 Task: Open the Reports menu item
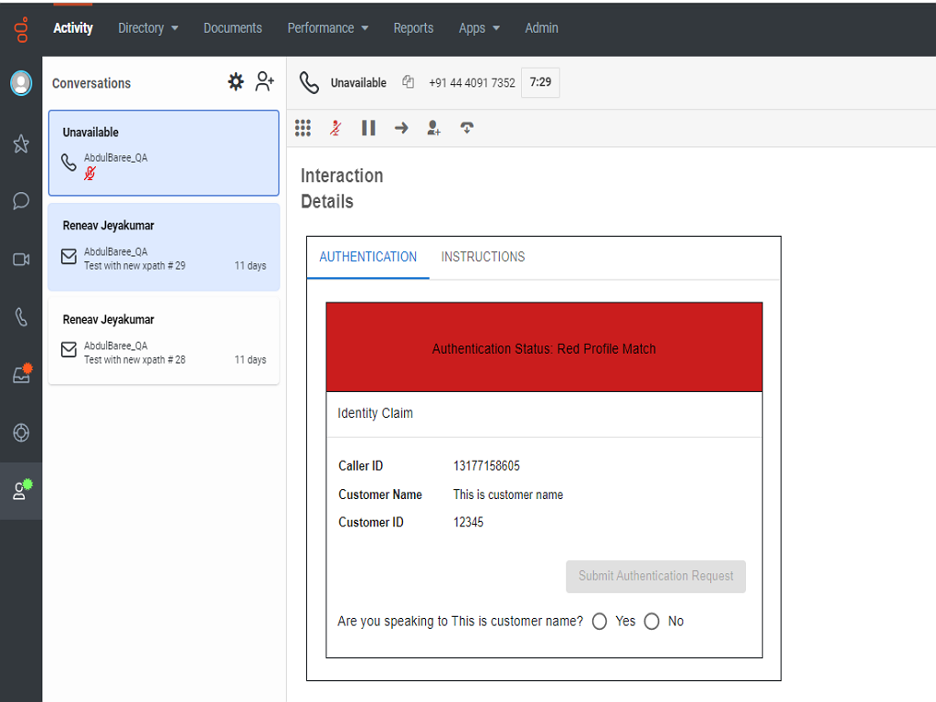(x=413, y=28)
